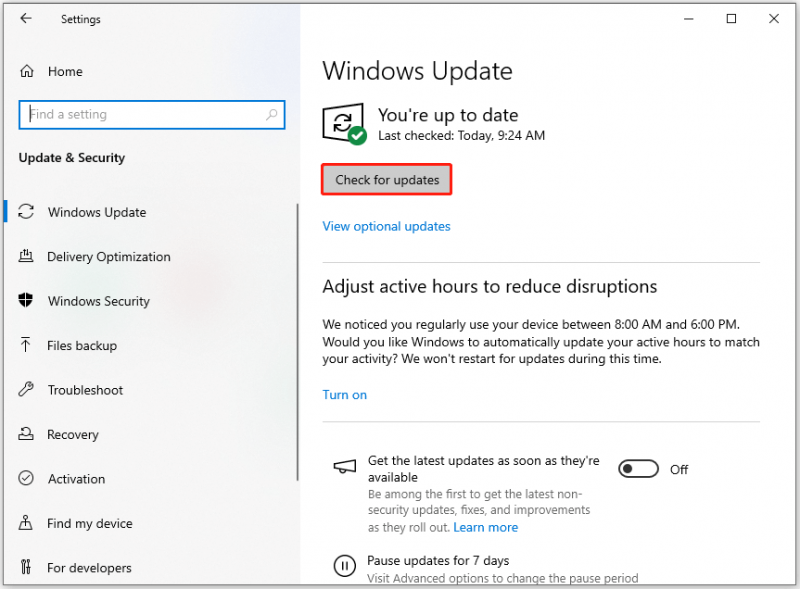Click the Windows Security shield icon
800x589 pixels.
tap(26, 300)
